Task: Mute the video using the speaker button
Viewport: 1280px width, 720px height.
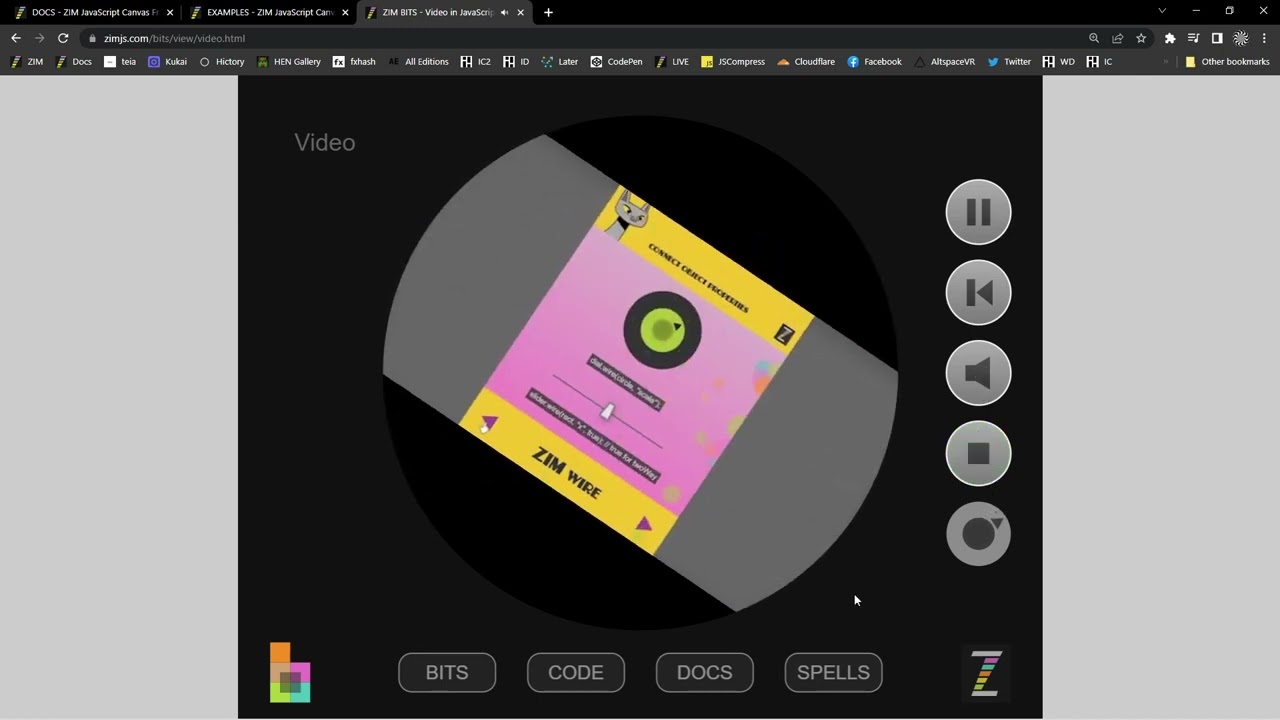Action: tap(978, 373)
